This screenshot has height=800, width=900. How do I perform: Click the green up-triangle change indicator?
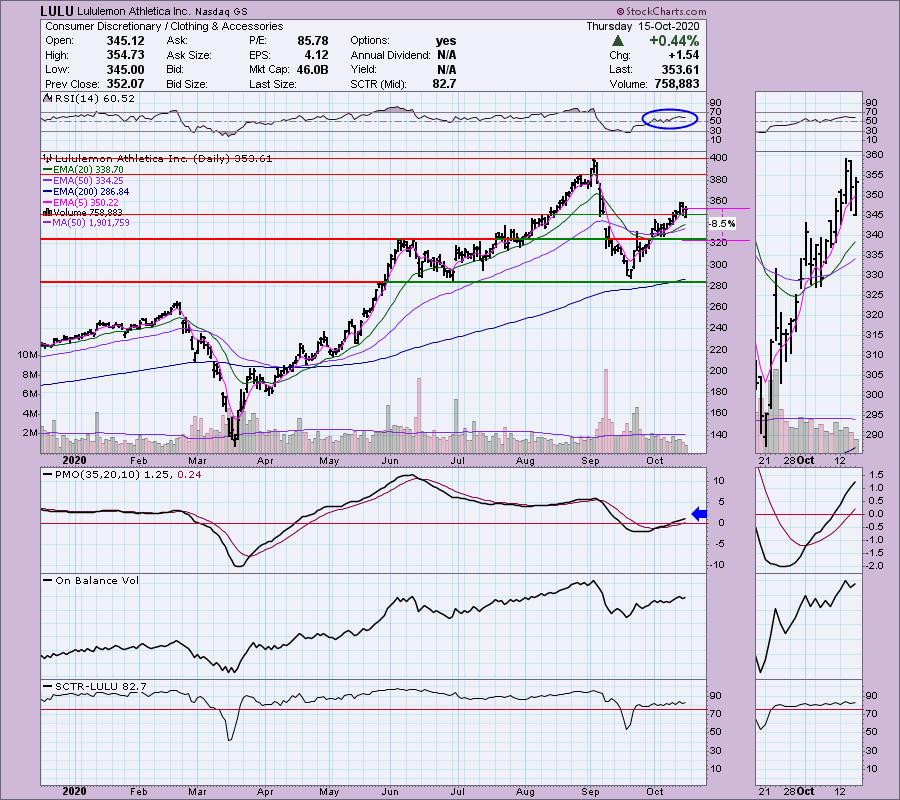coord(618,41)
